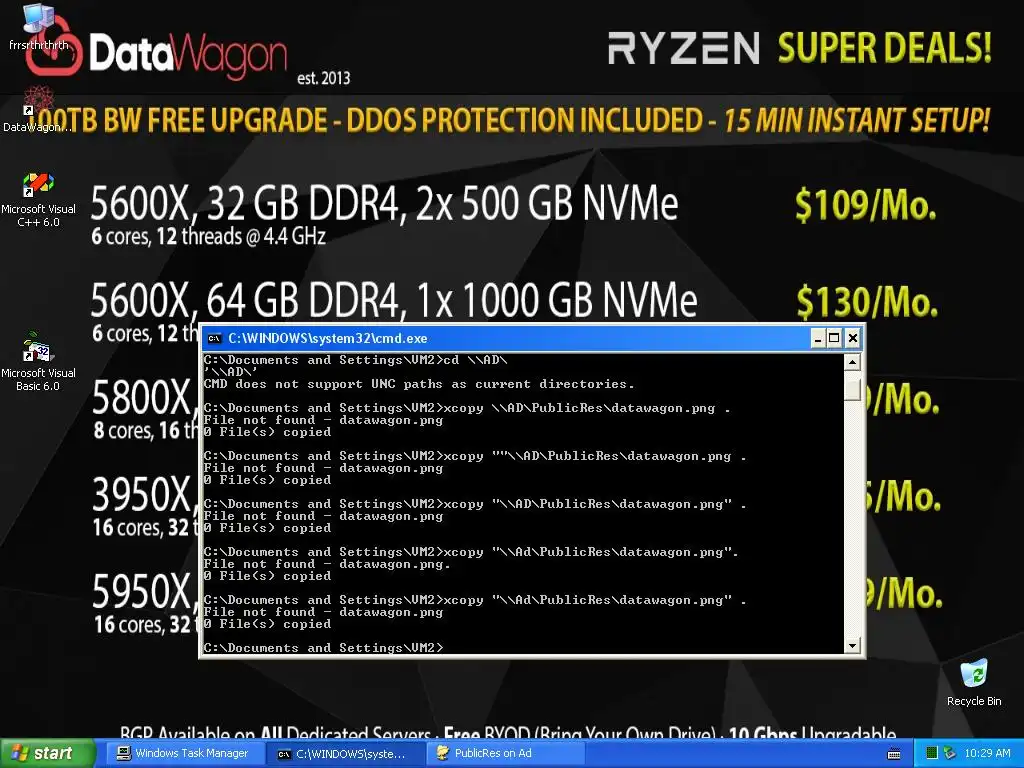Open the Recycle Bin
Screen dimensions: 1024x768
(x=974, y=683)
